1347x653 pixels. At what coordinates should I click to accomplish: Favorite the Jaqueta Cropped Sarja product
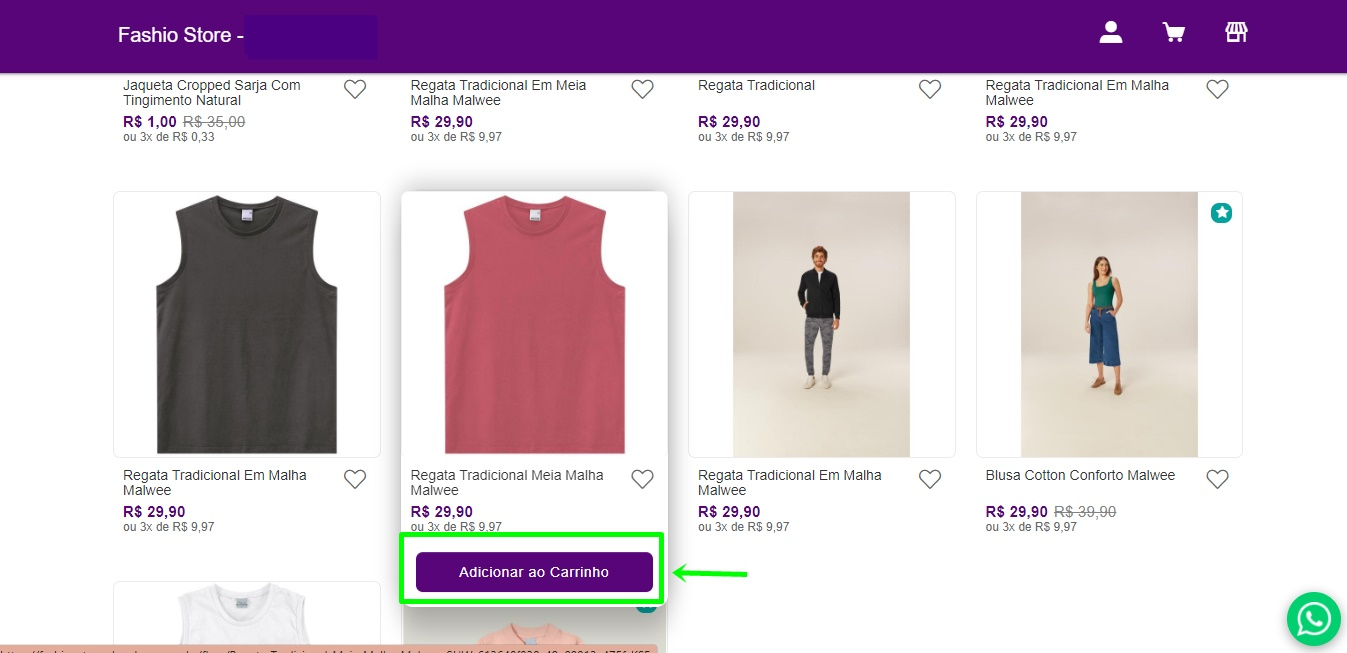click(x=355, y=90)
